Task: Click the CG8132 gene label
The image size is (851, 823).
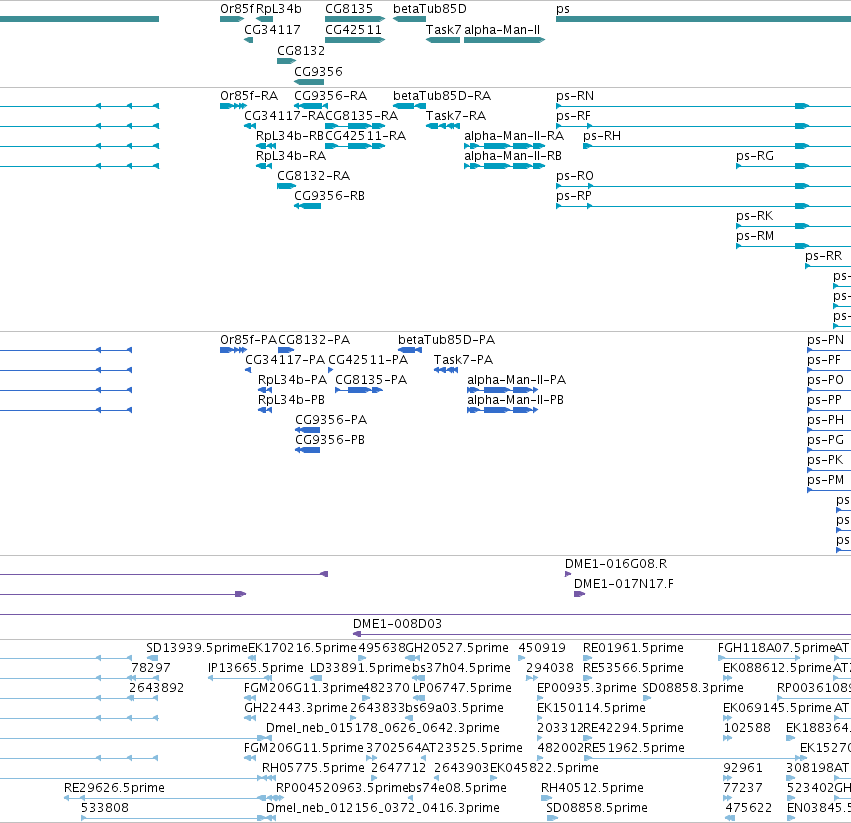Action: (301, 50)
